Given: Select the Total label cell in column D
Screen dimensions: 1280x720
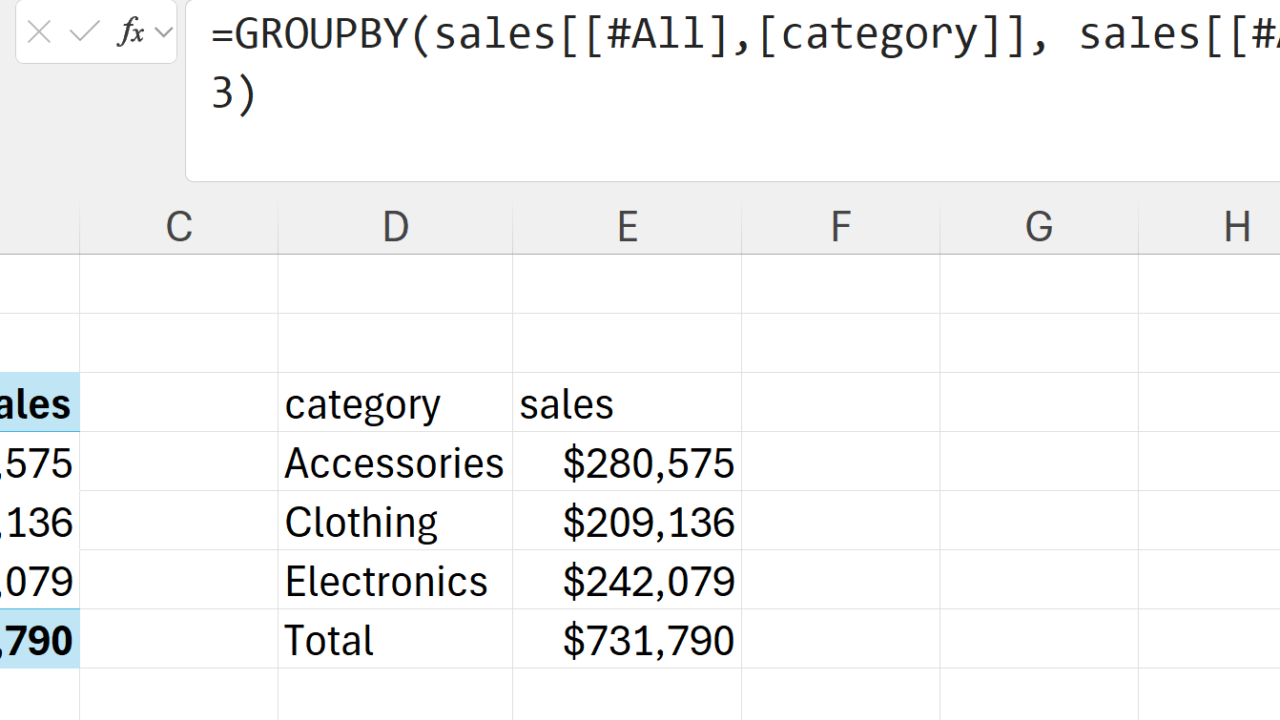Looking at the screenshot, I should tap(395, 640).
